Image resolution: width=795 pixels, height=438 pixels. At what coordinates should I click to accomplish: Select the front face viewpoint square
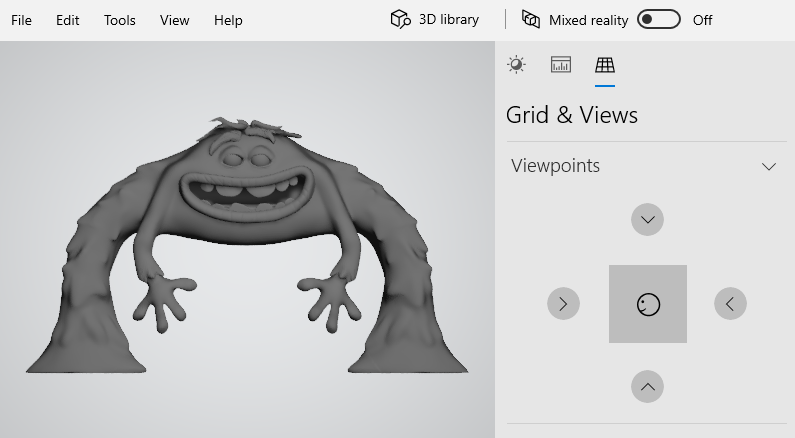[x=648, y=304]
